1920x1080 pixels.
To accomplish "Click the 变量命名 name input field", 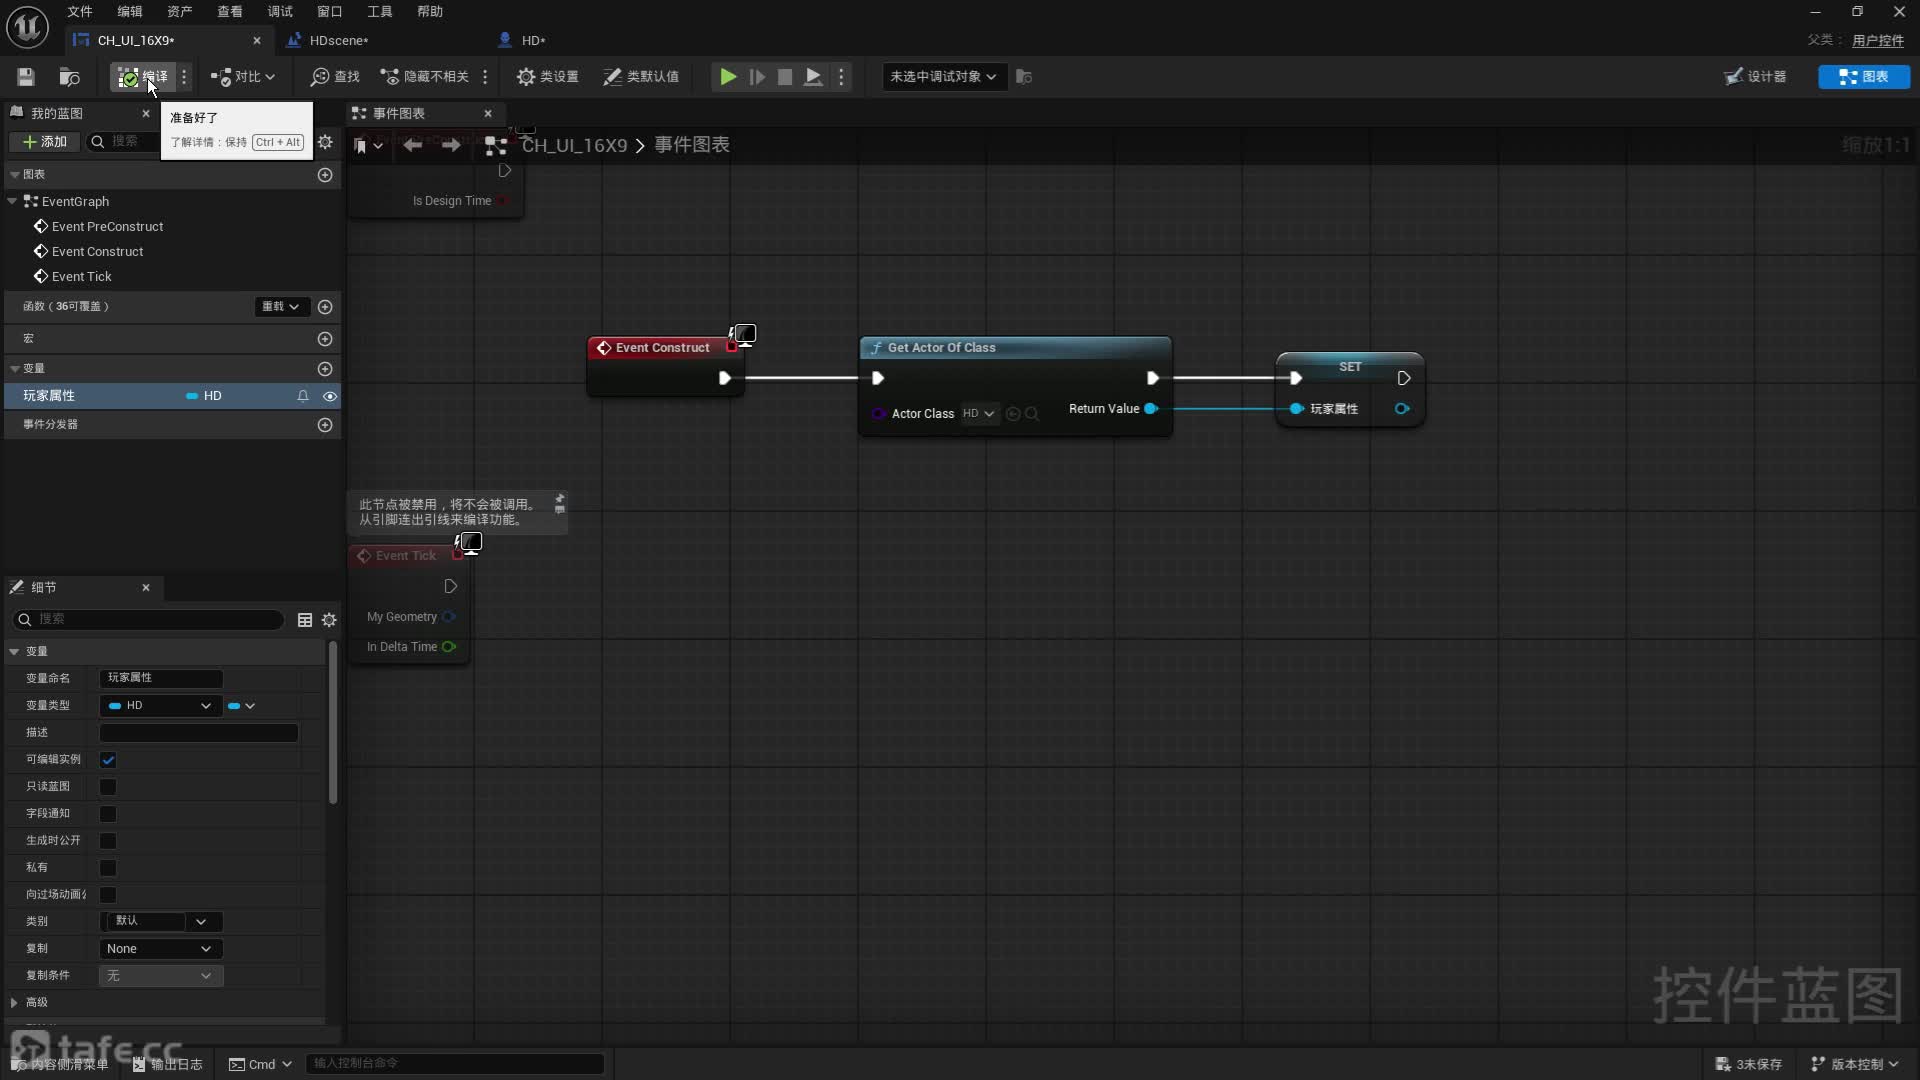I will (x=161, y=678).
